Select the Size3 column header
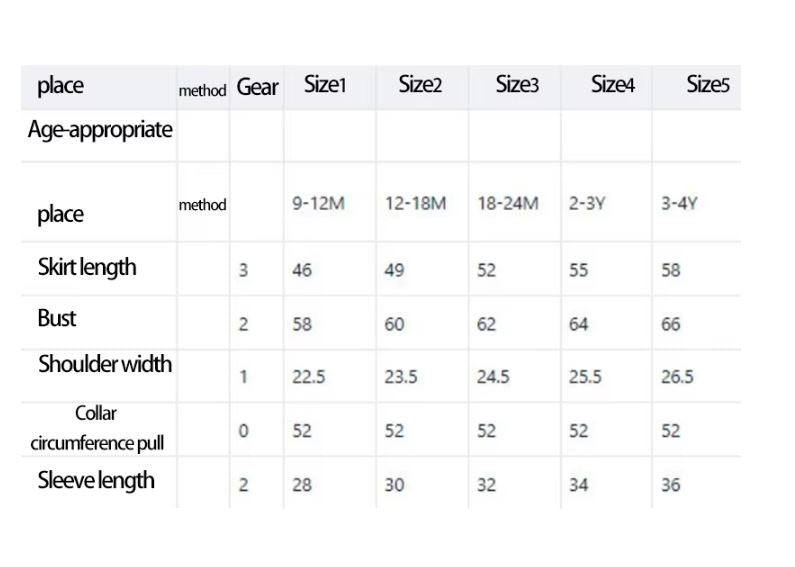The height and width of the screenshot is (567, 795). click(517, 85)
